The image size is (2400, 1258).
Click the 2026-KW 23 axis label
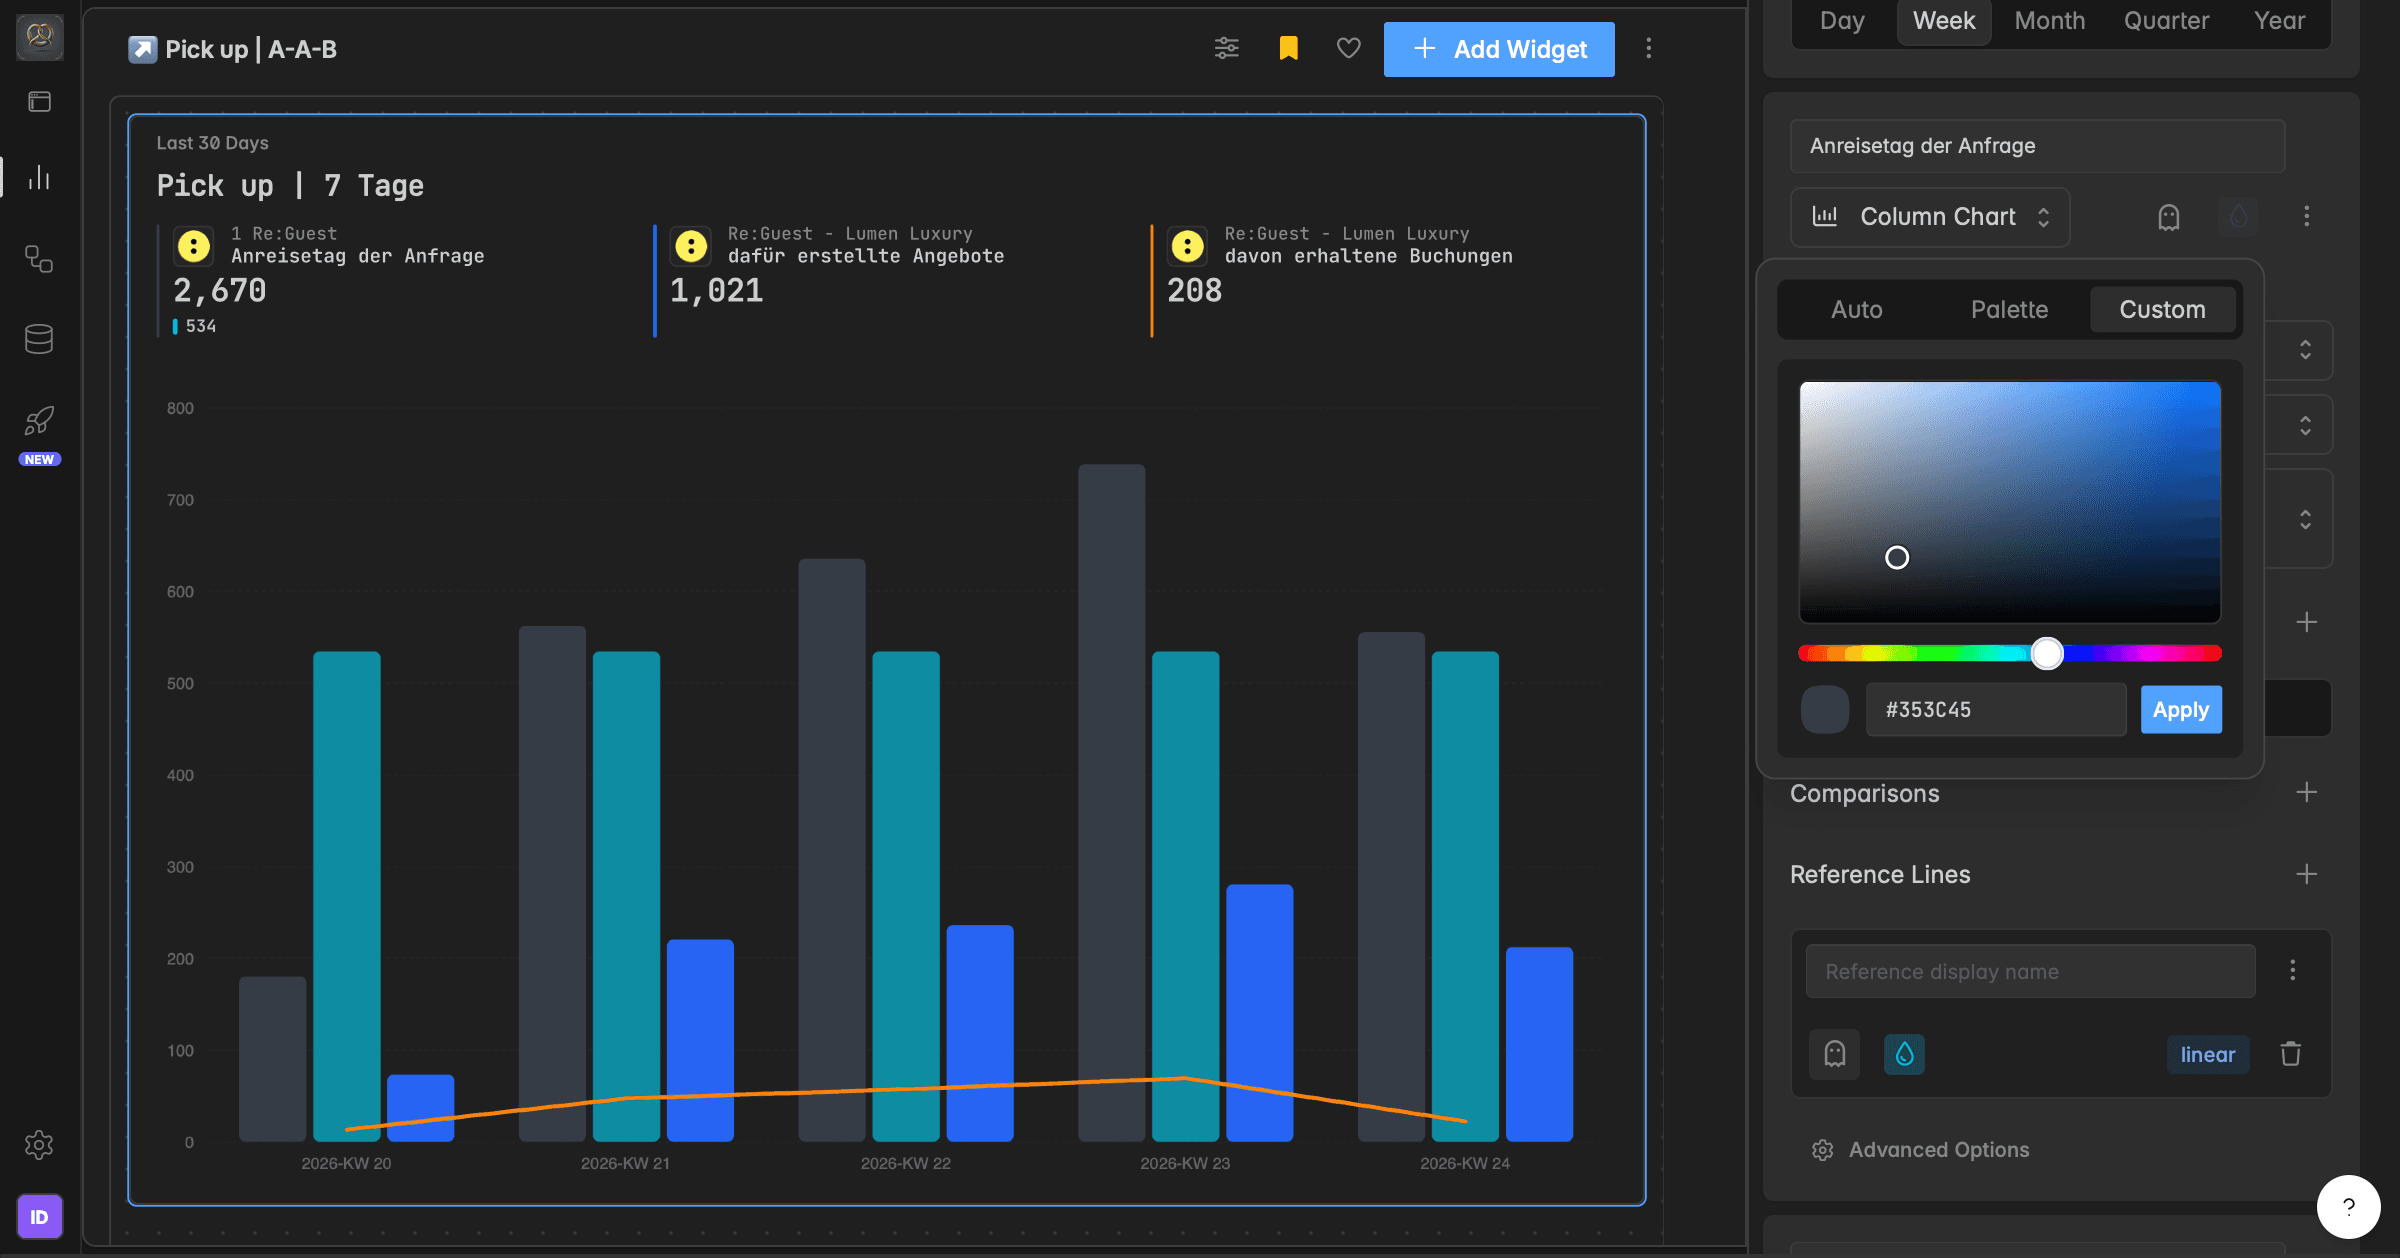[x=1185, y=1164]
